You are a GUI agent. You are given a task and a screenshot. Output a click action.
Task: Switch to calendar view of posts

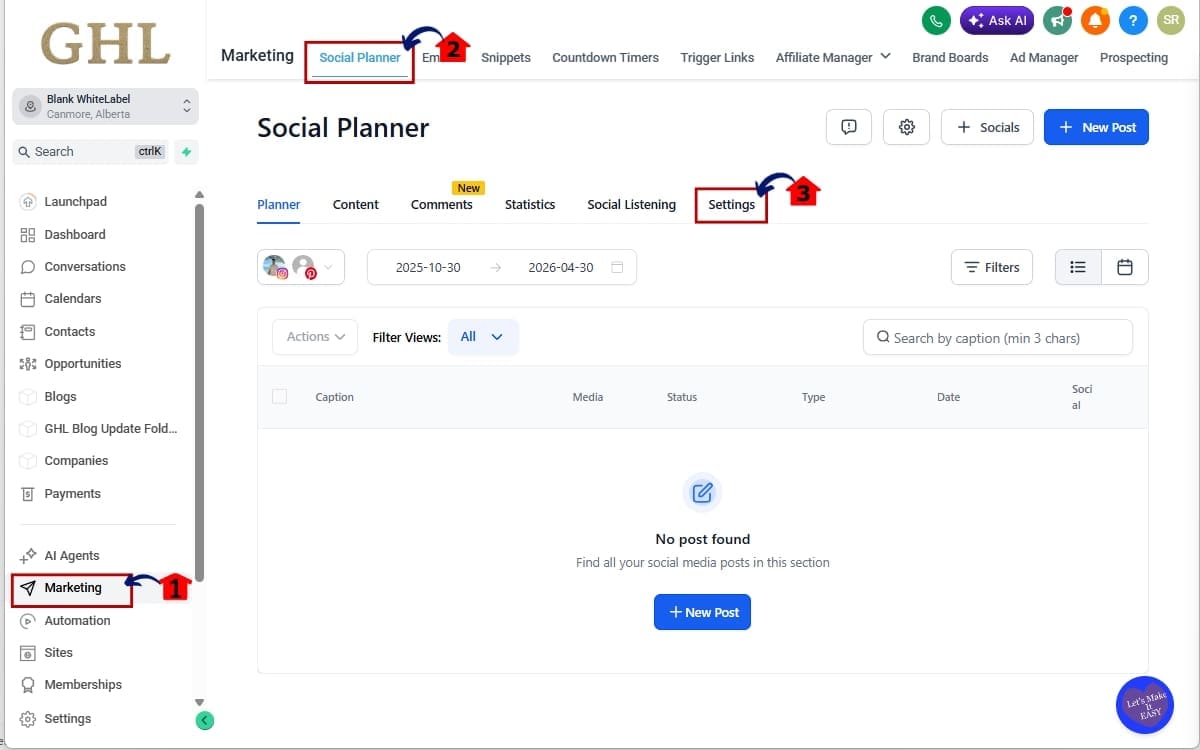point(1124,267)
